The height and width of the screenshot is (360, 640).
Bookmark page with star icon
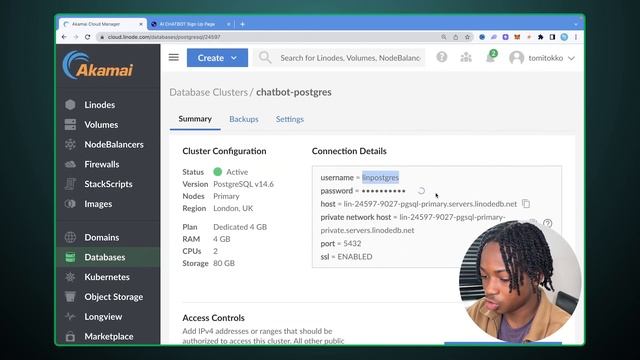tap(467, 37)
